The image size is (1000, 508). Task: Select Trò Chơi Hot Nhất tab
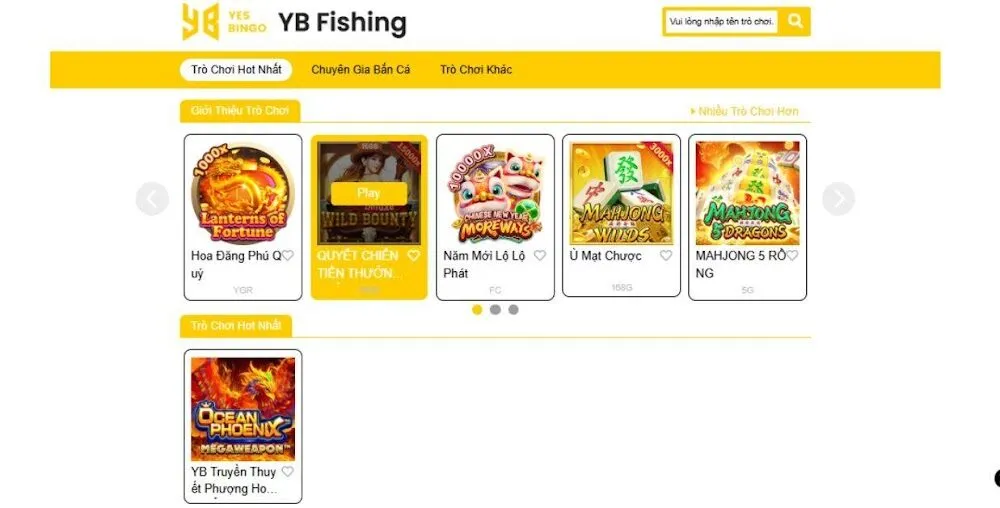pos(236,69)
